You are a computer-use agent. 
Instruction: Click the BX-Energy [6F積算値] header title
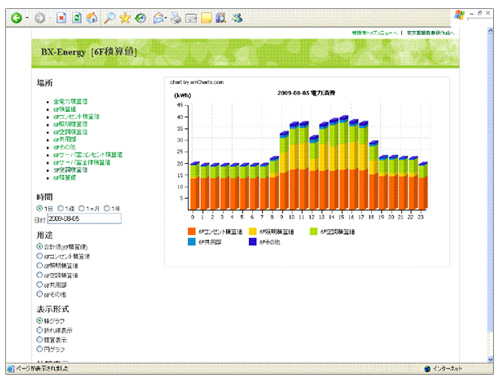[x=89, y=52]
